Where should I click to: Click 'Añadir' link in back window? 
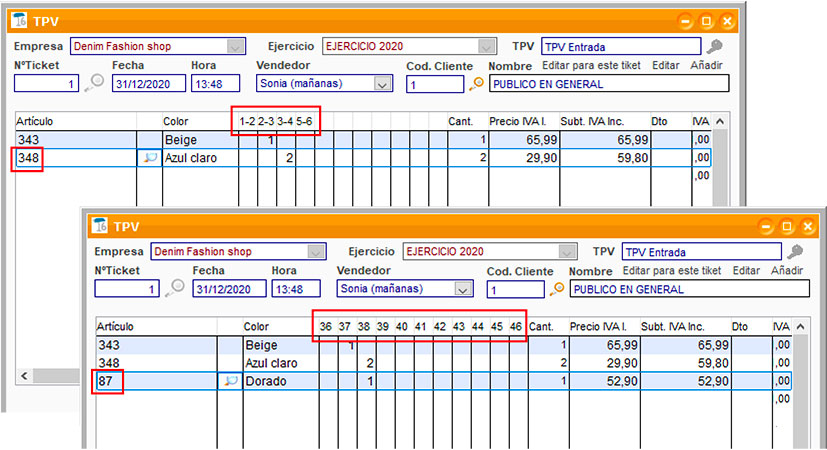[707, 65]
